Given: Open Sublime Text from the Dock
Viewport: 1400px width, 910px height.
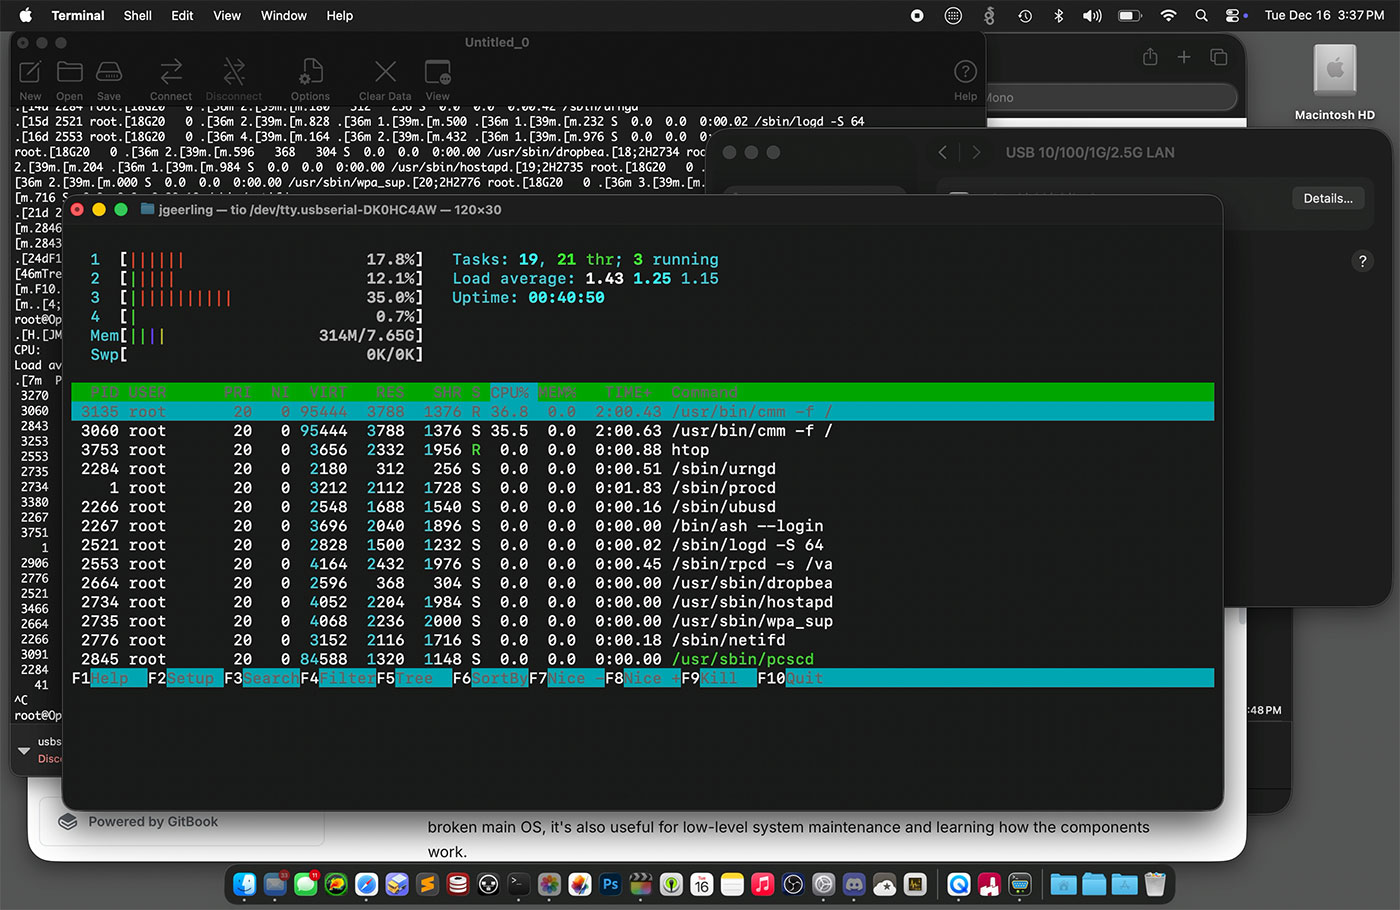Looking at the screenshot, I should coord(428,884).
